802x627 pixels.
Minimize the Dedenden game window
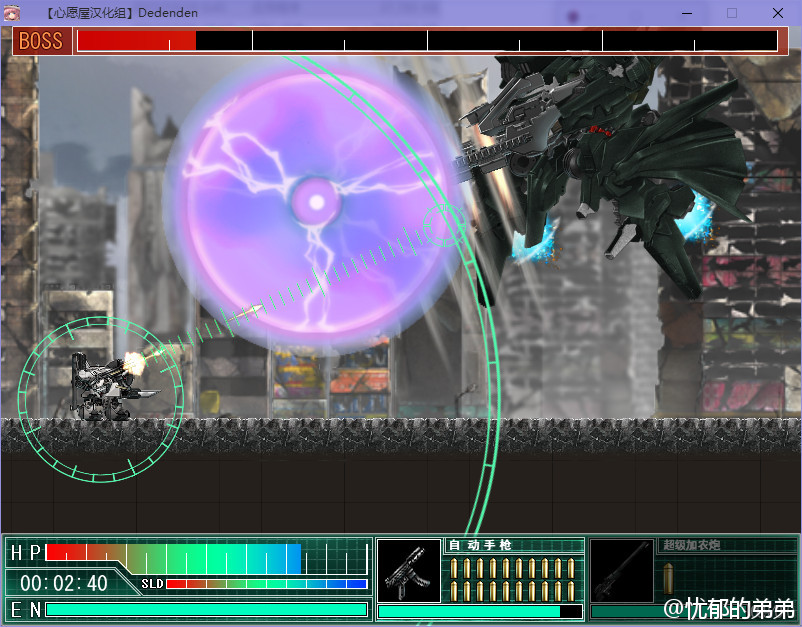[687, 13]
